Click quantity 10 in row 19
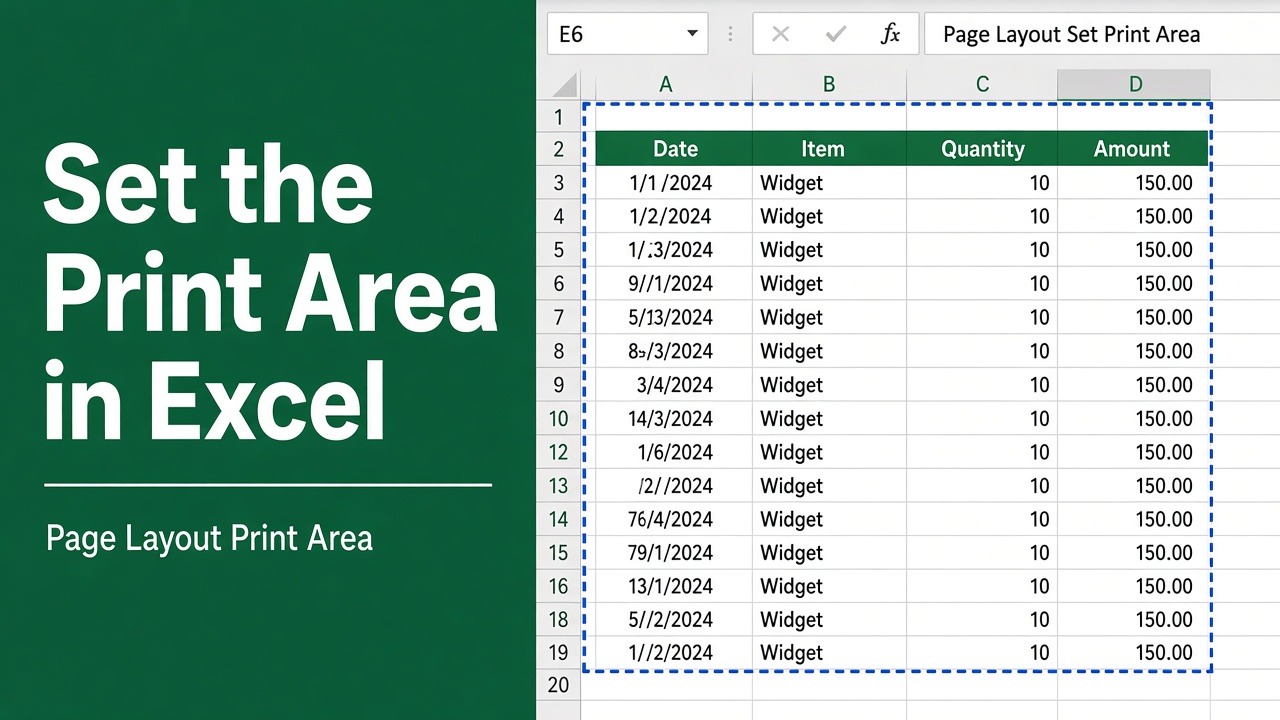 (982, 653)
